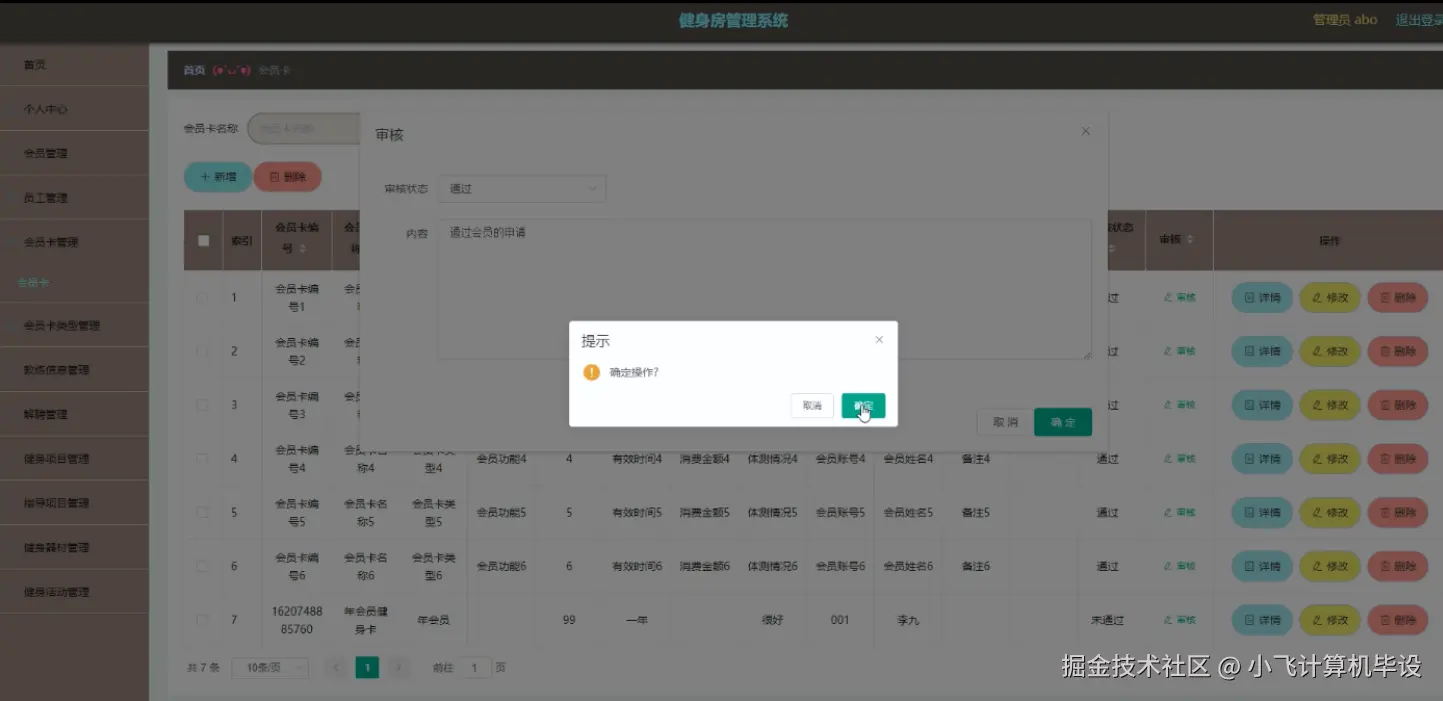Open 个人中心 in the sidebar

pos(74,109)
